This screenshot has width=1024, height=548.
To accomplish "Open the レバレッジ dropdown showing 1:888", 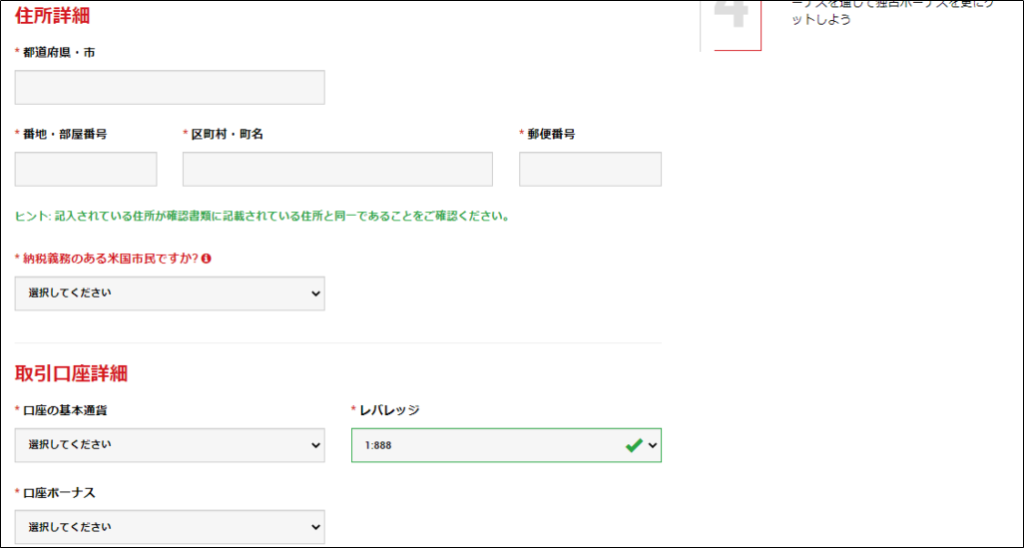I will (506, 445).
